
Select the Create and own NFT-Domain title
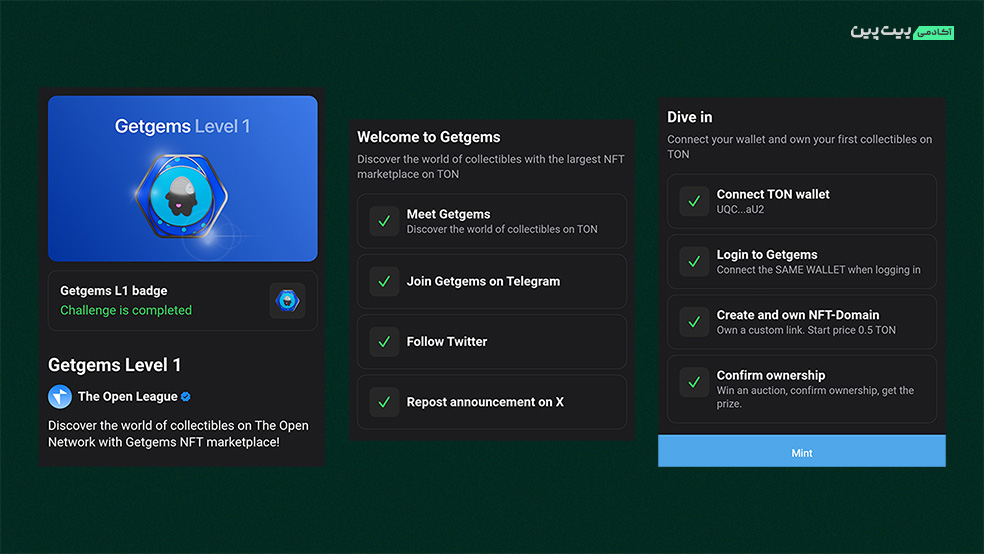point(798,314)
